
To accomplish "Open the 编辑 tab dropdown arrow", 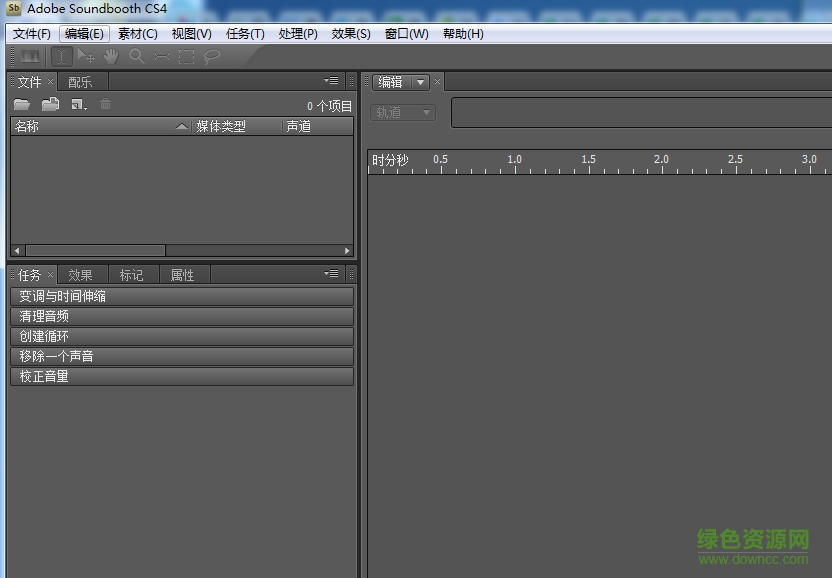I will point(420,82).
